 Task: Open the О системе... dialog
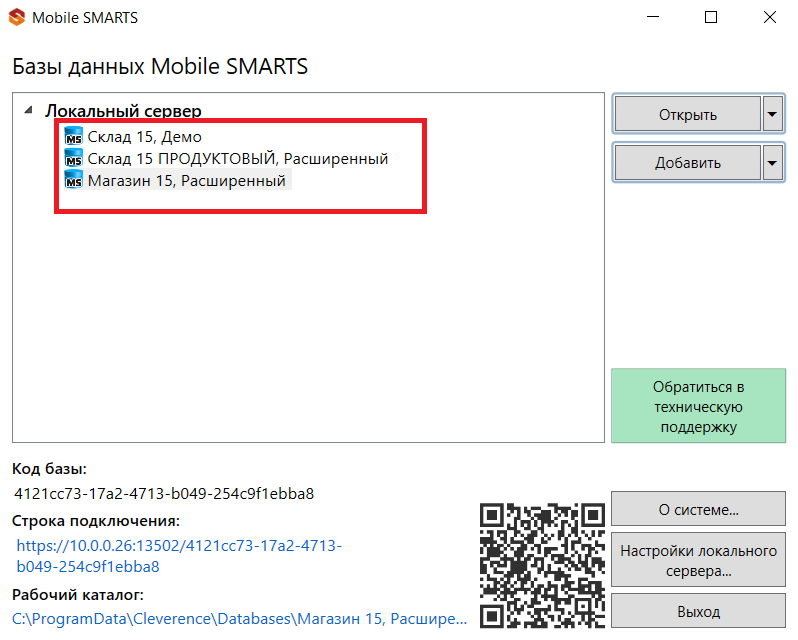click(x=698, y=509)
